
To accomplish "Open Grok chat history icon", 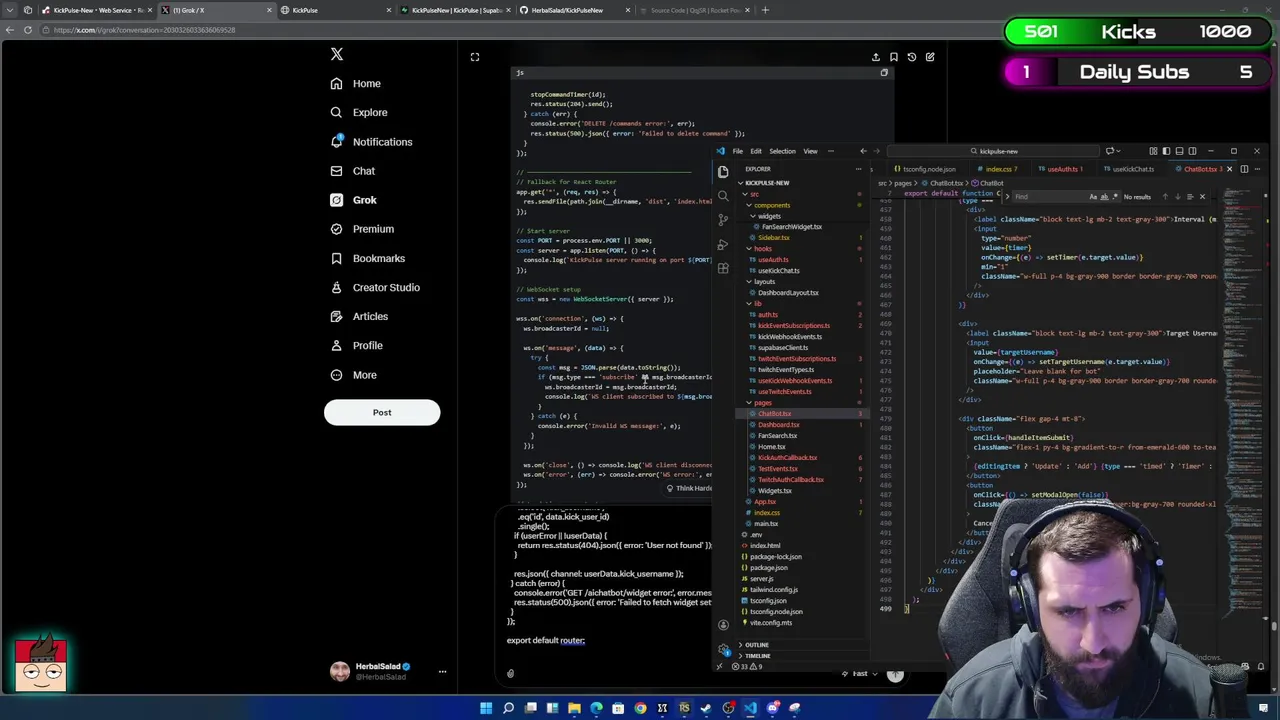I will point(912,57).
